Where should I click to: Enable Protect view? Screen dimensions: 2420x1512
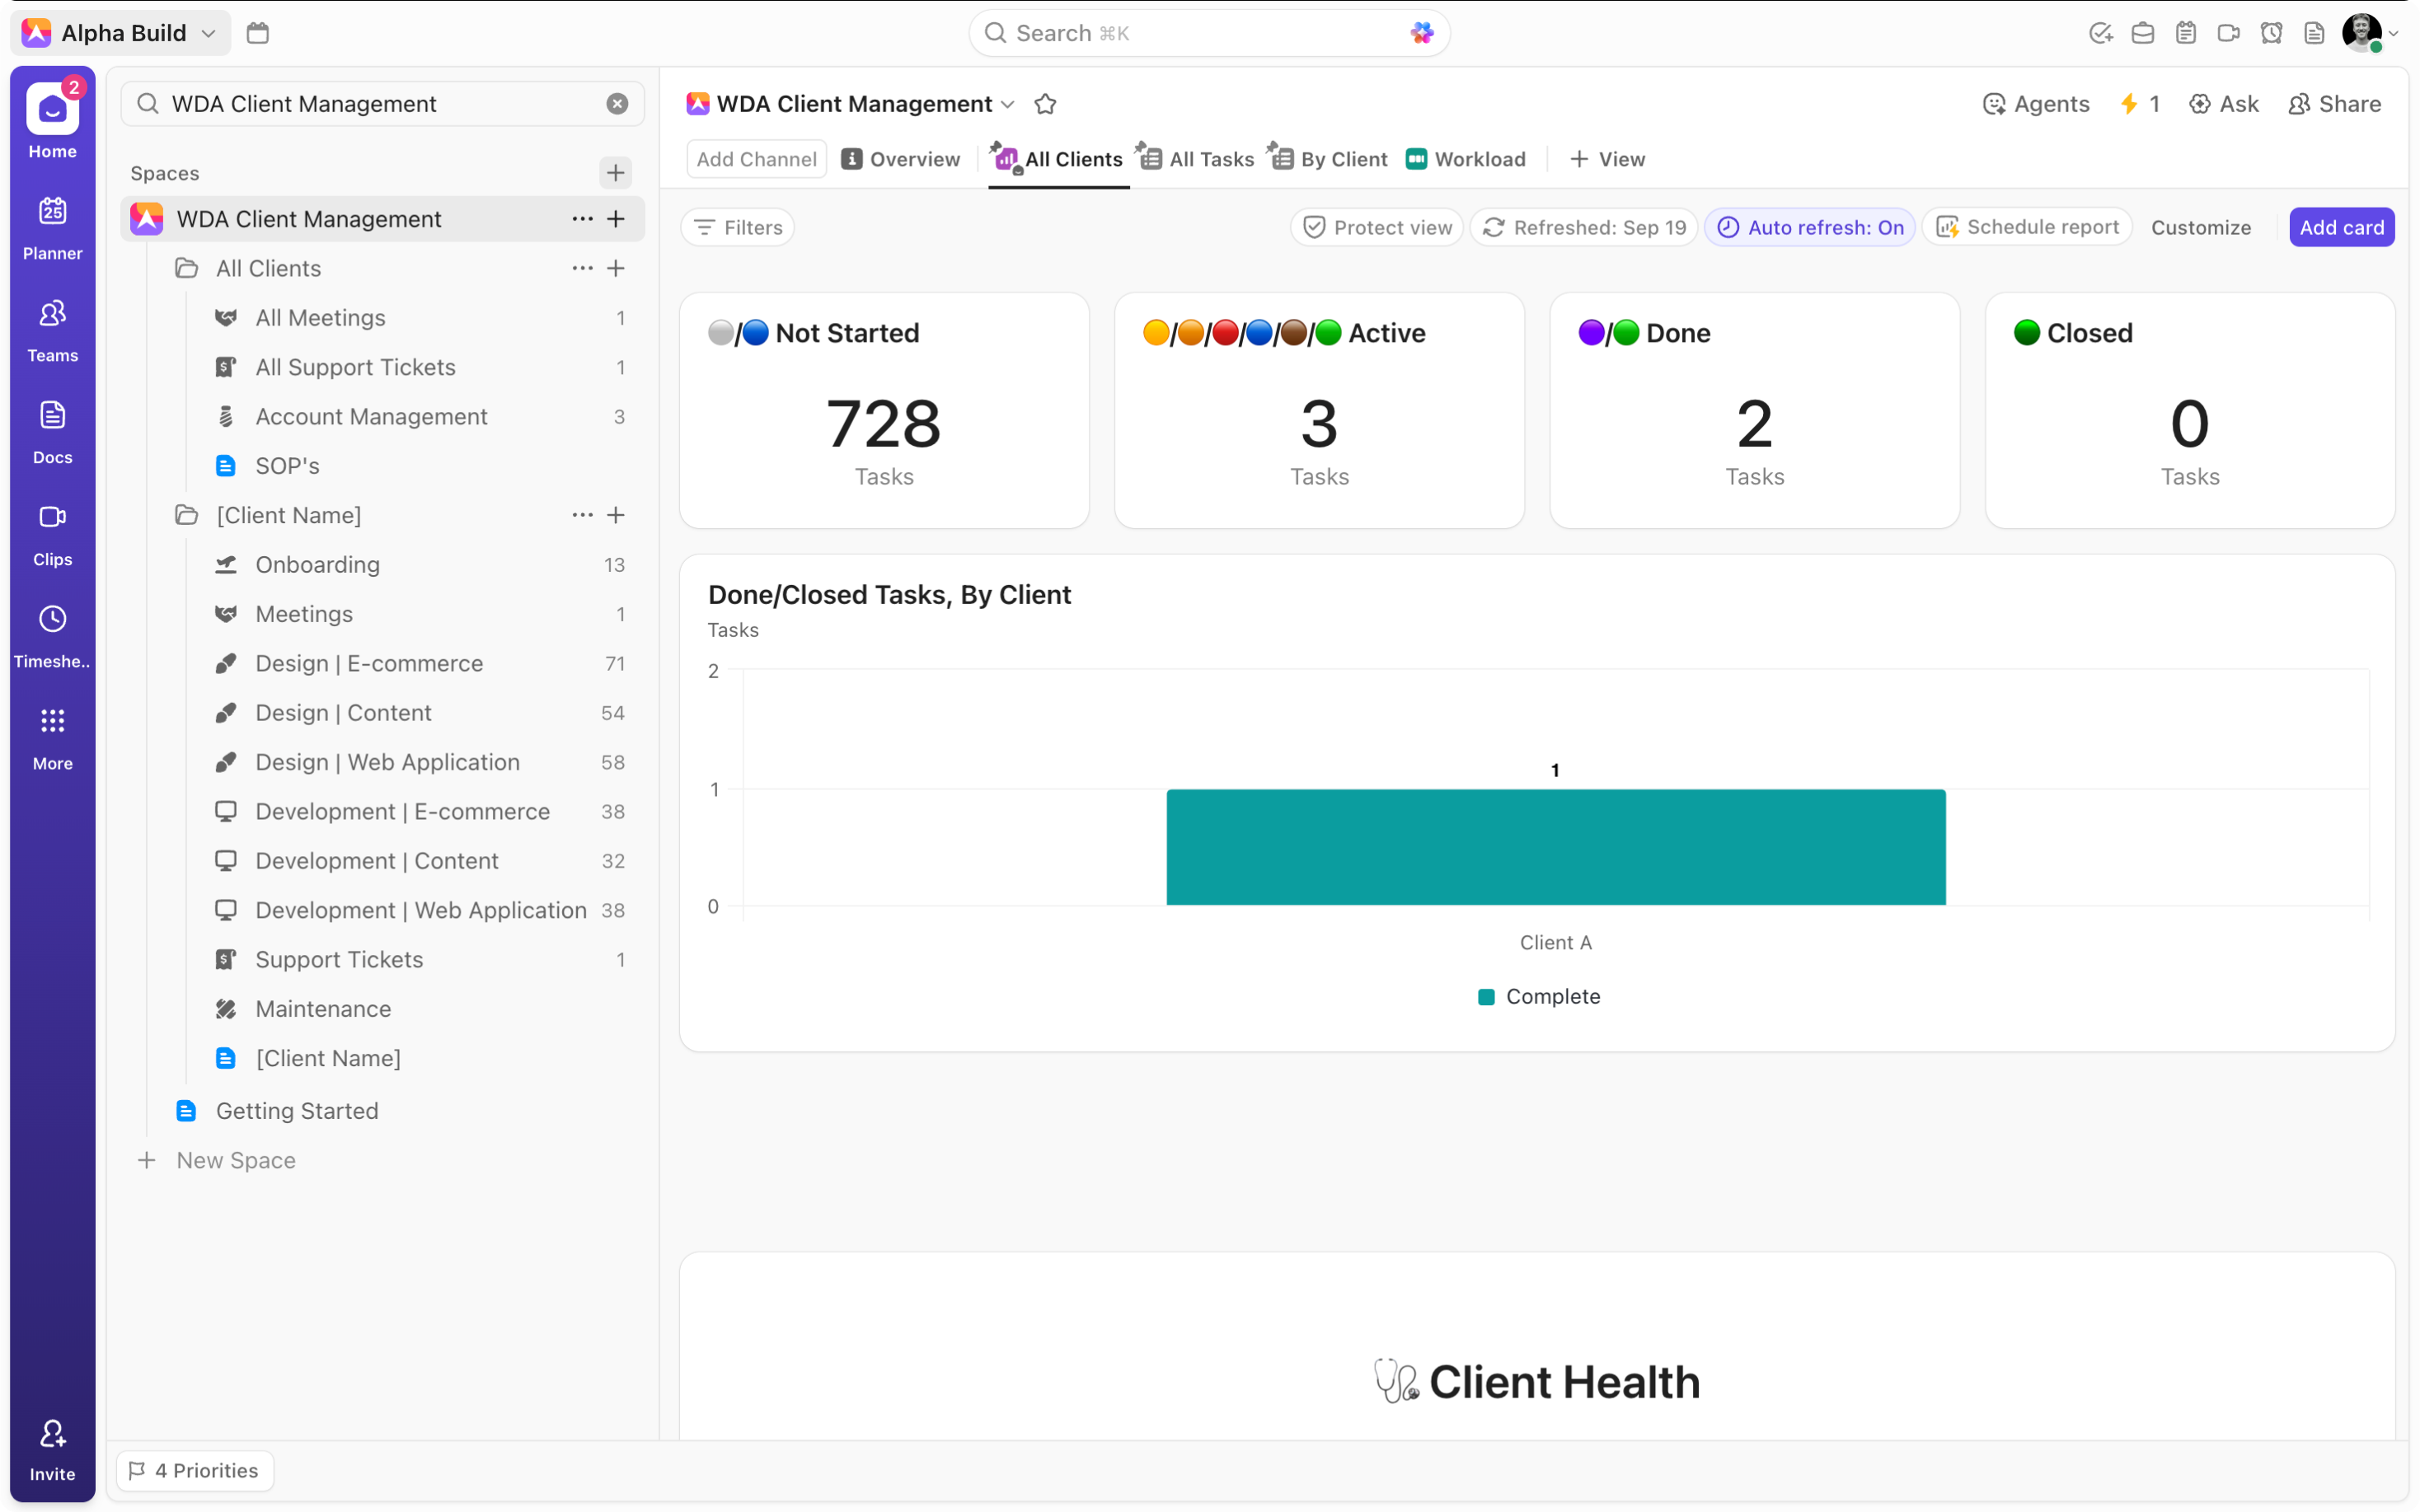click(1376, 227)
